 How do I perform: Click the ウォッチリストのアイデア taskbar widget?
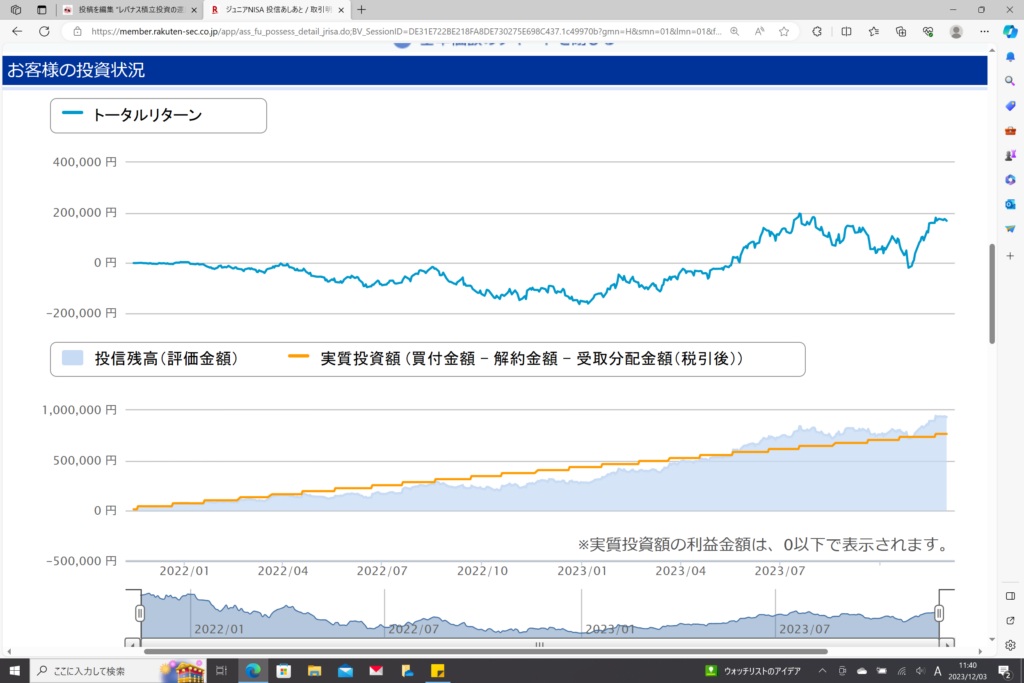coord(753,670)
